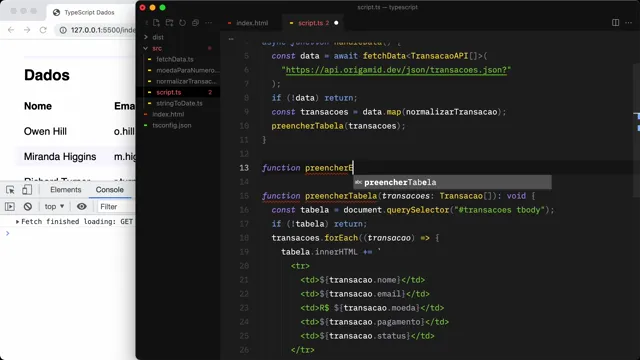Open index.html in explorer tree
Image resolution: width=640 pixels, height=360 pixels.
coord(168,114)
